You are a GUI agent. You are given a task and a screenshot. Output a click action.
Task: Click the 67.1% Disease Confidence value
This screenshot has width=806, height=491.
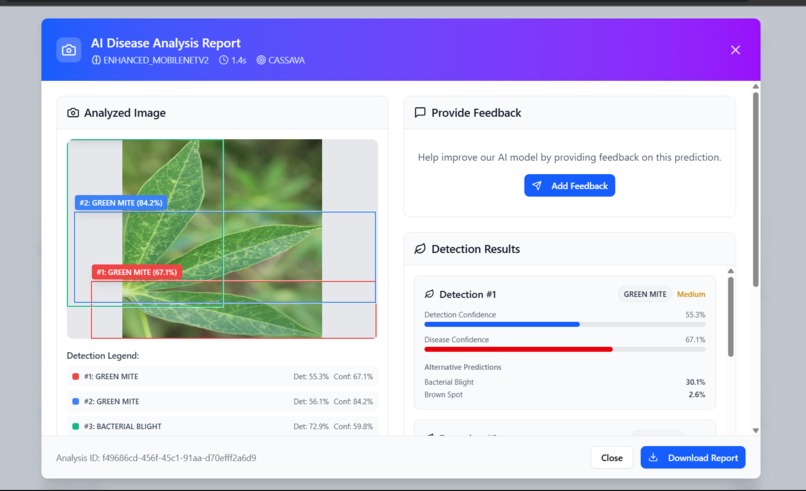click(695, 339)
